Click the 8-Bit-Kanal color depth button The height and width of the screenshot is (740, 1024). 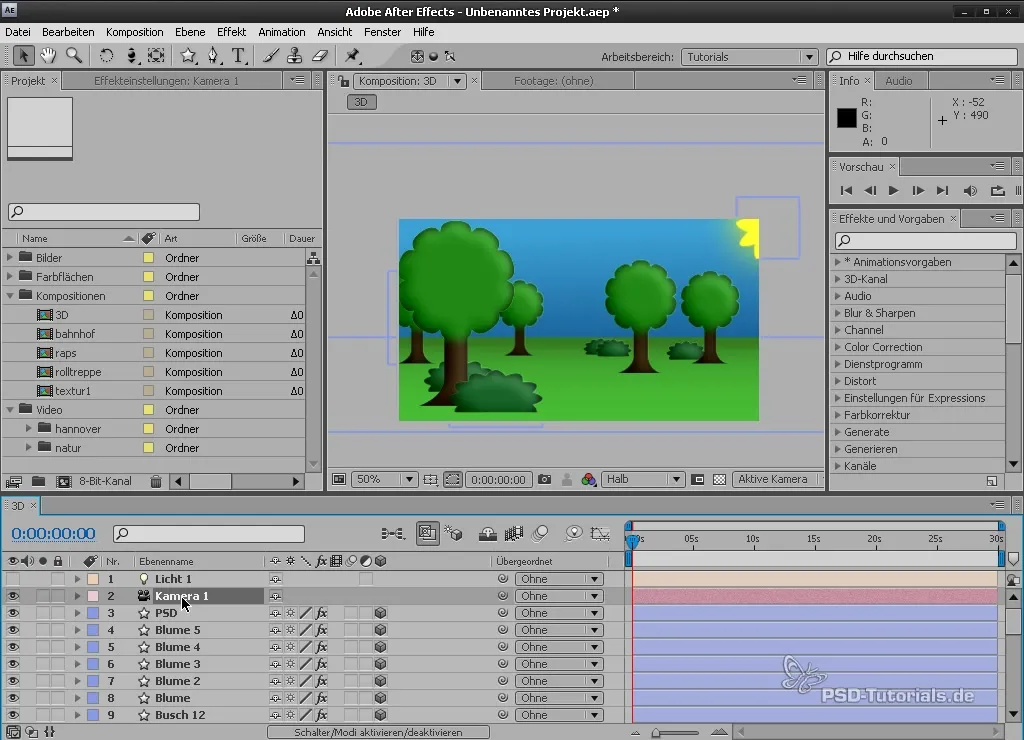click(x=105, y=482)
